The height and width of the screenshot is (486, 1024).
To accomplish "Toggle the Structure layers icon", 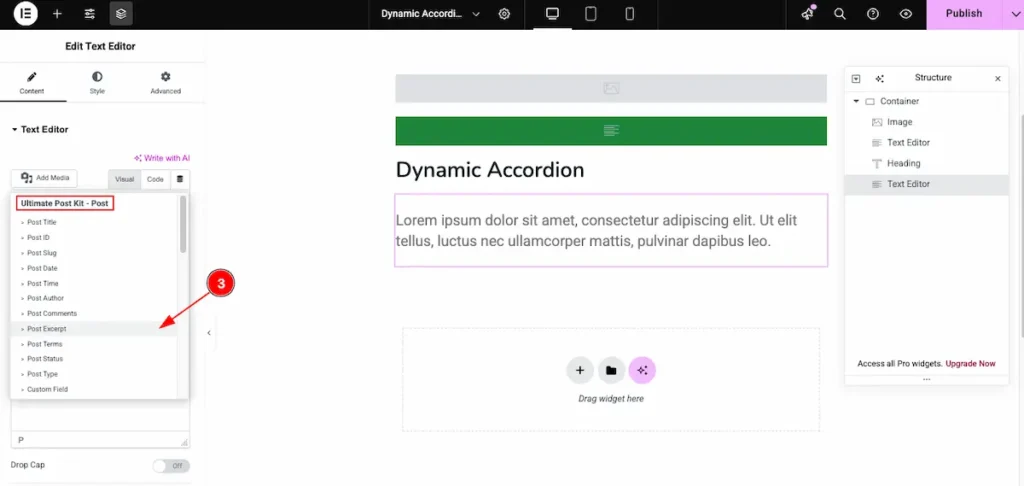I will click(x=121, y=14).
